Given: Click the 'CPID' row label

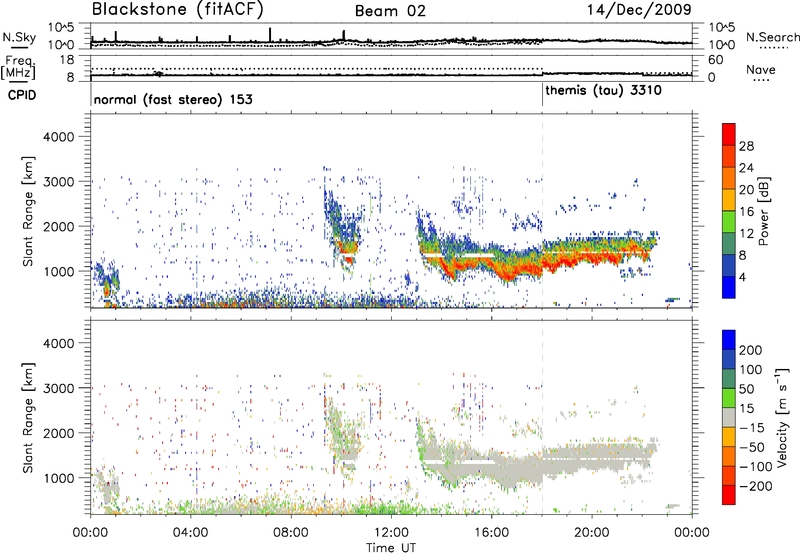Looking at the screenshot, I should click(x=21, y=95).
